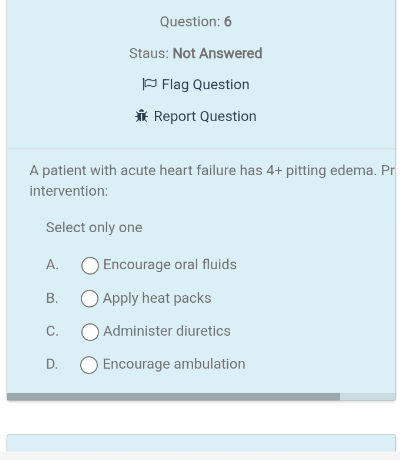Click the 'Apply heat packs' answer label
The image size is (400, 460).
pyautogui.click(x=157, y=298)
